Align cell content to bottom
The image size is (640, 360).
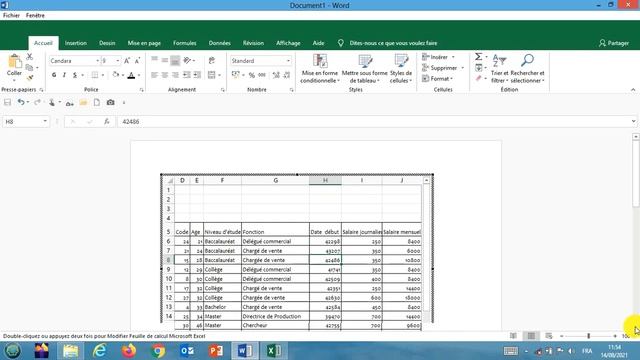[x=175, y=60]
